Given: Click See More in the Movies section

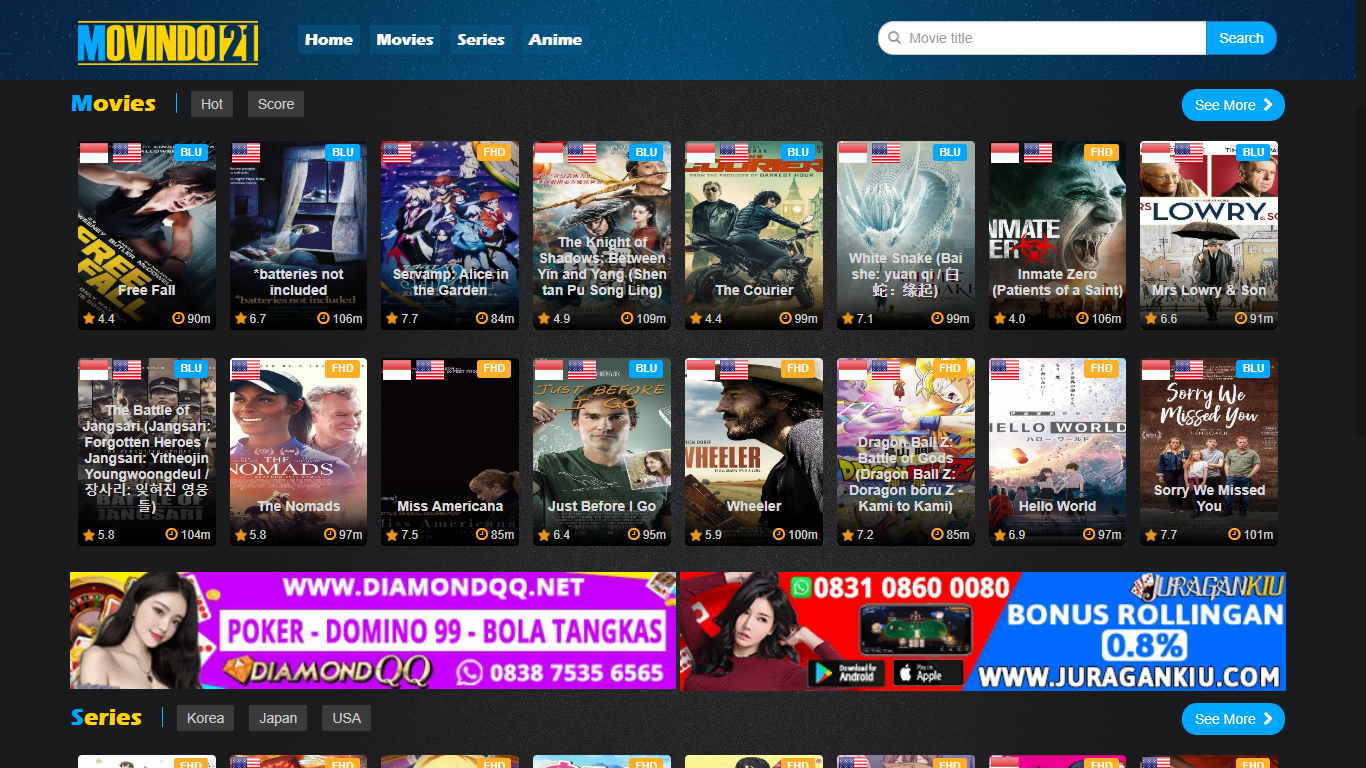Looking at the screenshot, I should click(x=1233, y=105).
